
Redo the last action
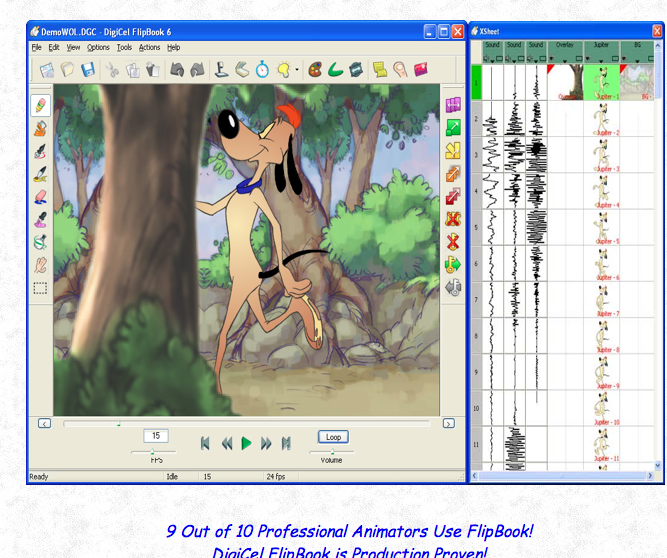tap(197, 69)
